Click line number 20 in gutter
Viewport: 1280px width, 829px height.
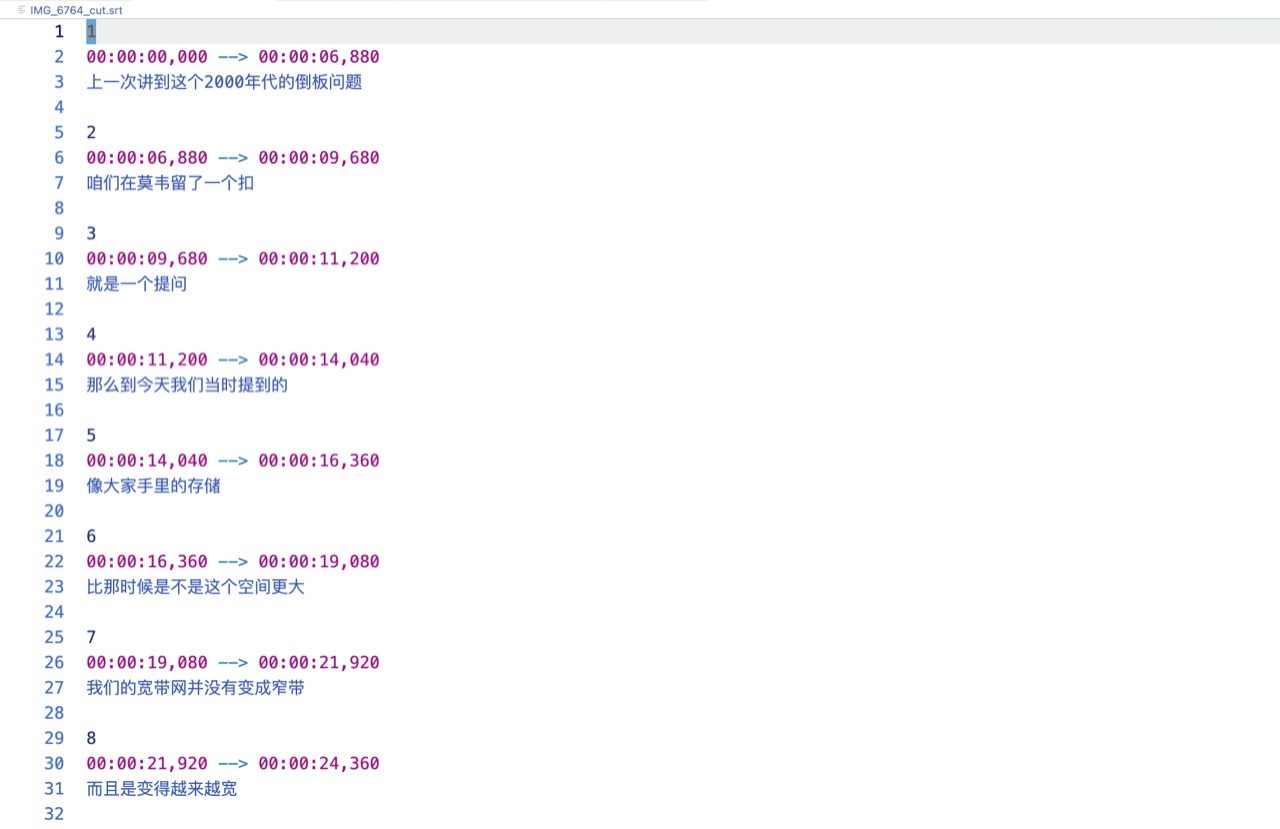pos(54,511)
